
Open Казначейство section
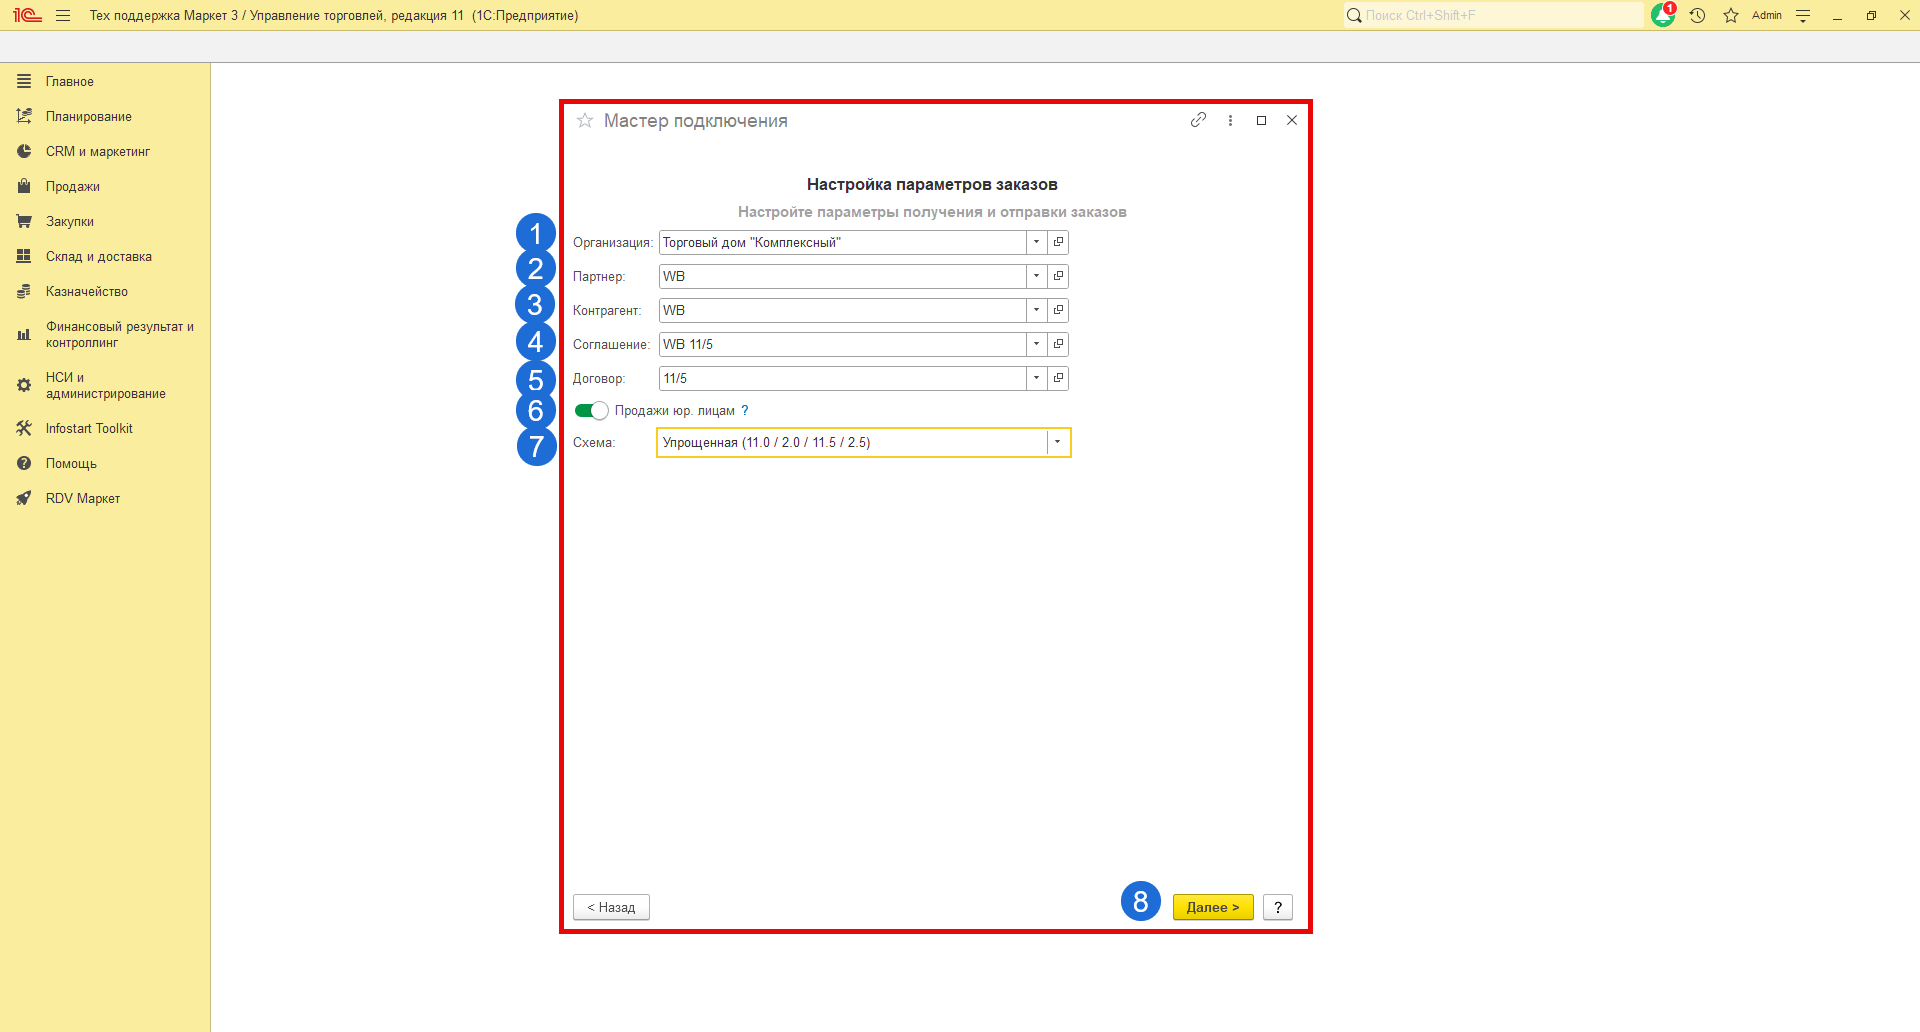click(x=105, y=291)
